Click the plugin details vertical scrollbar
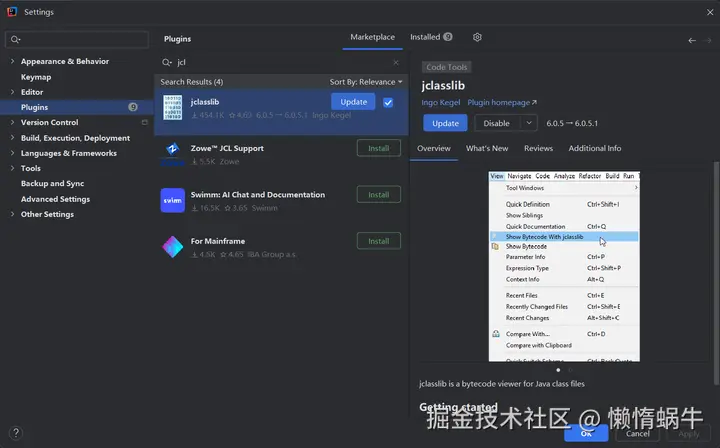This screenshot has height=448, width=720. (x=716, y=273)
